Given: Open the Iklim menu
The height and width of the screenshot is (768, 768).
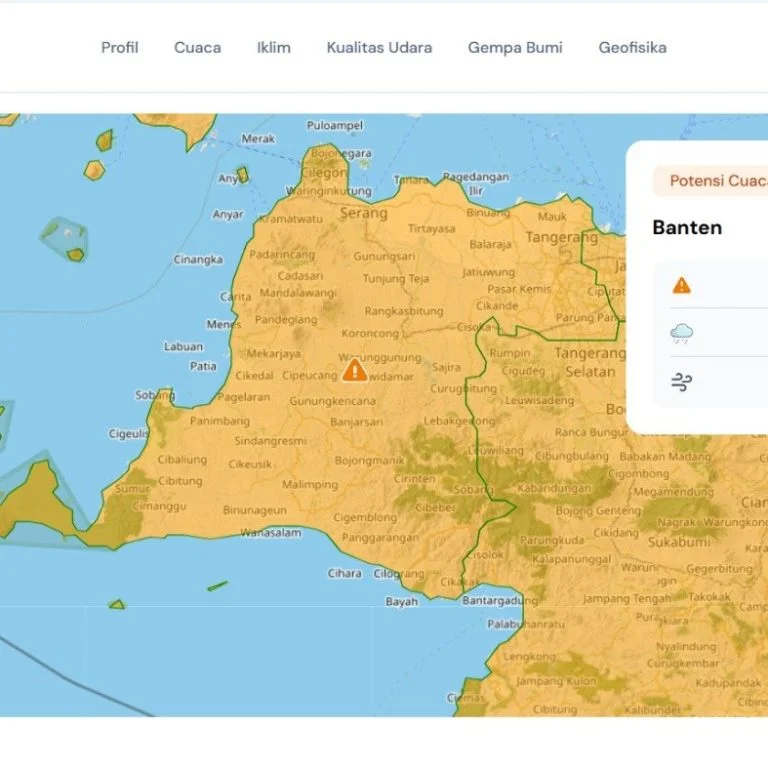Looking at the screenshot, I should 274,47.
